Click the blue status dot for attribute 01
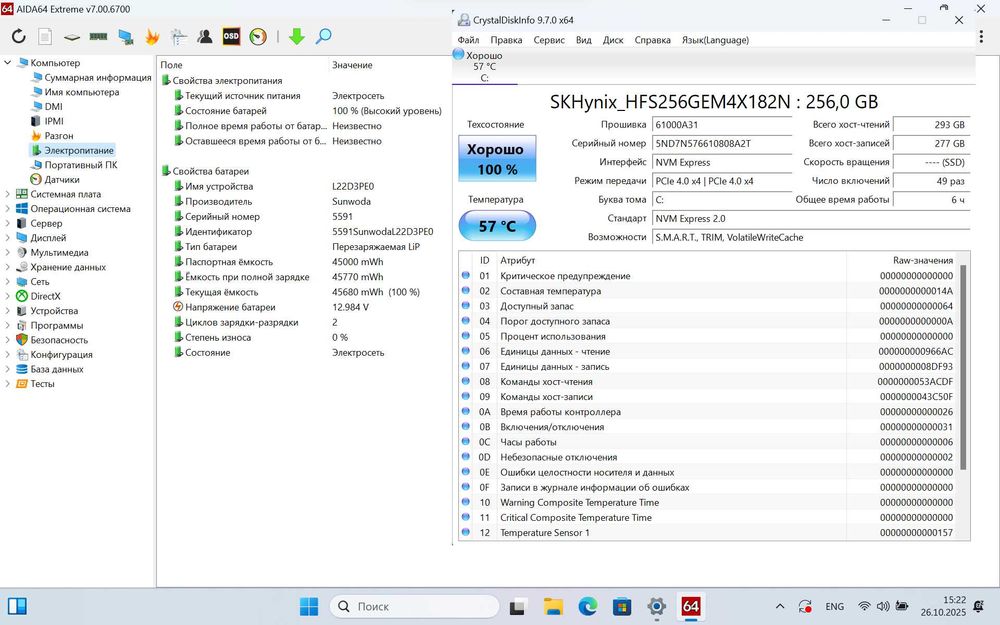1000x625 pixels. pos(466,276)
